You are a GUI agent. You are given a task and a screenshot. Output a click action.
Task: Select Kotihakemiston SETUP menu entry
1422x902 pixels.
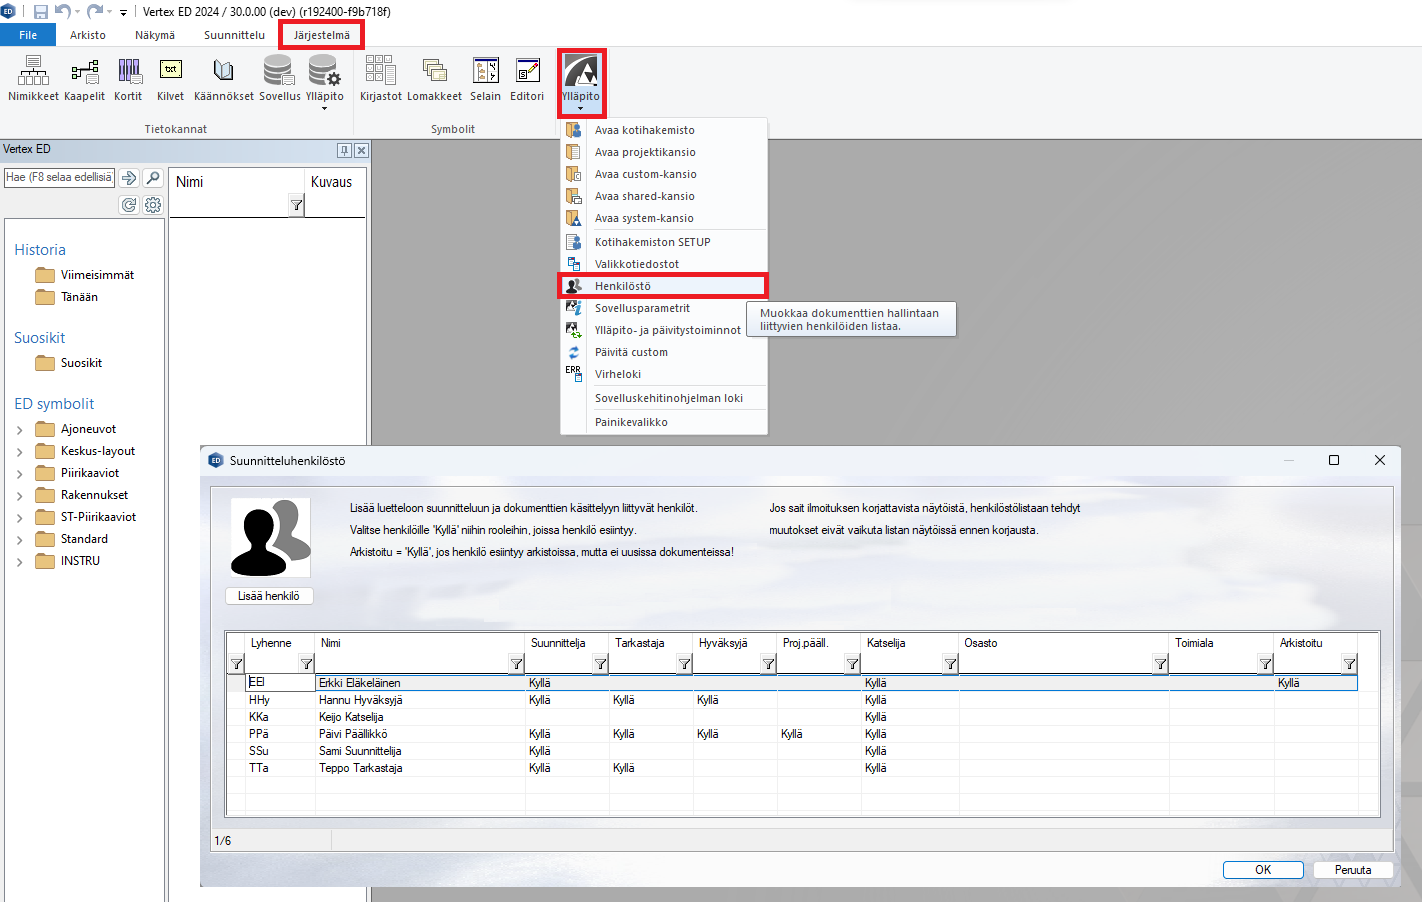652,242
